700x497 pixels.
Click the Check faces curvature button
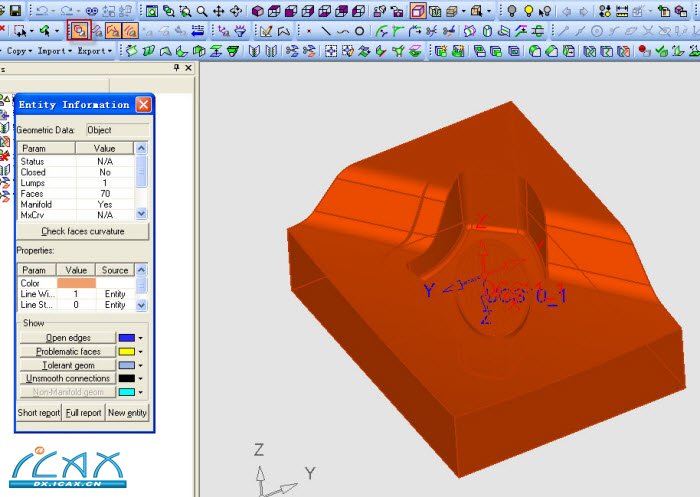83,231
